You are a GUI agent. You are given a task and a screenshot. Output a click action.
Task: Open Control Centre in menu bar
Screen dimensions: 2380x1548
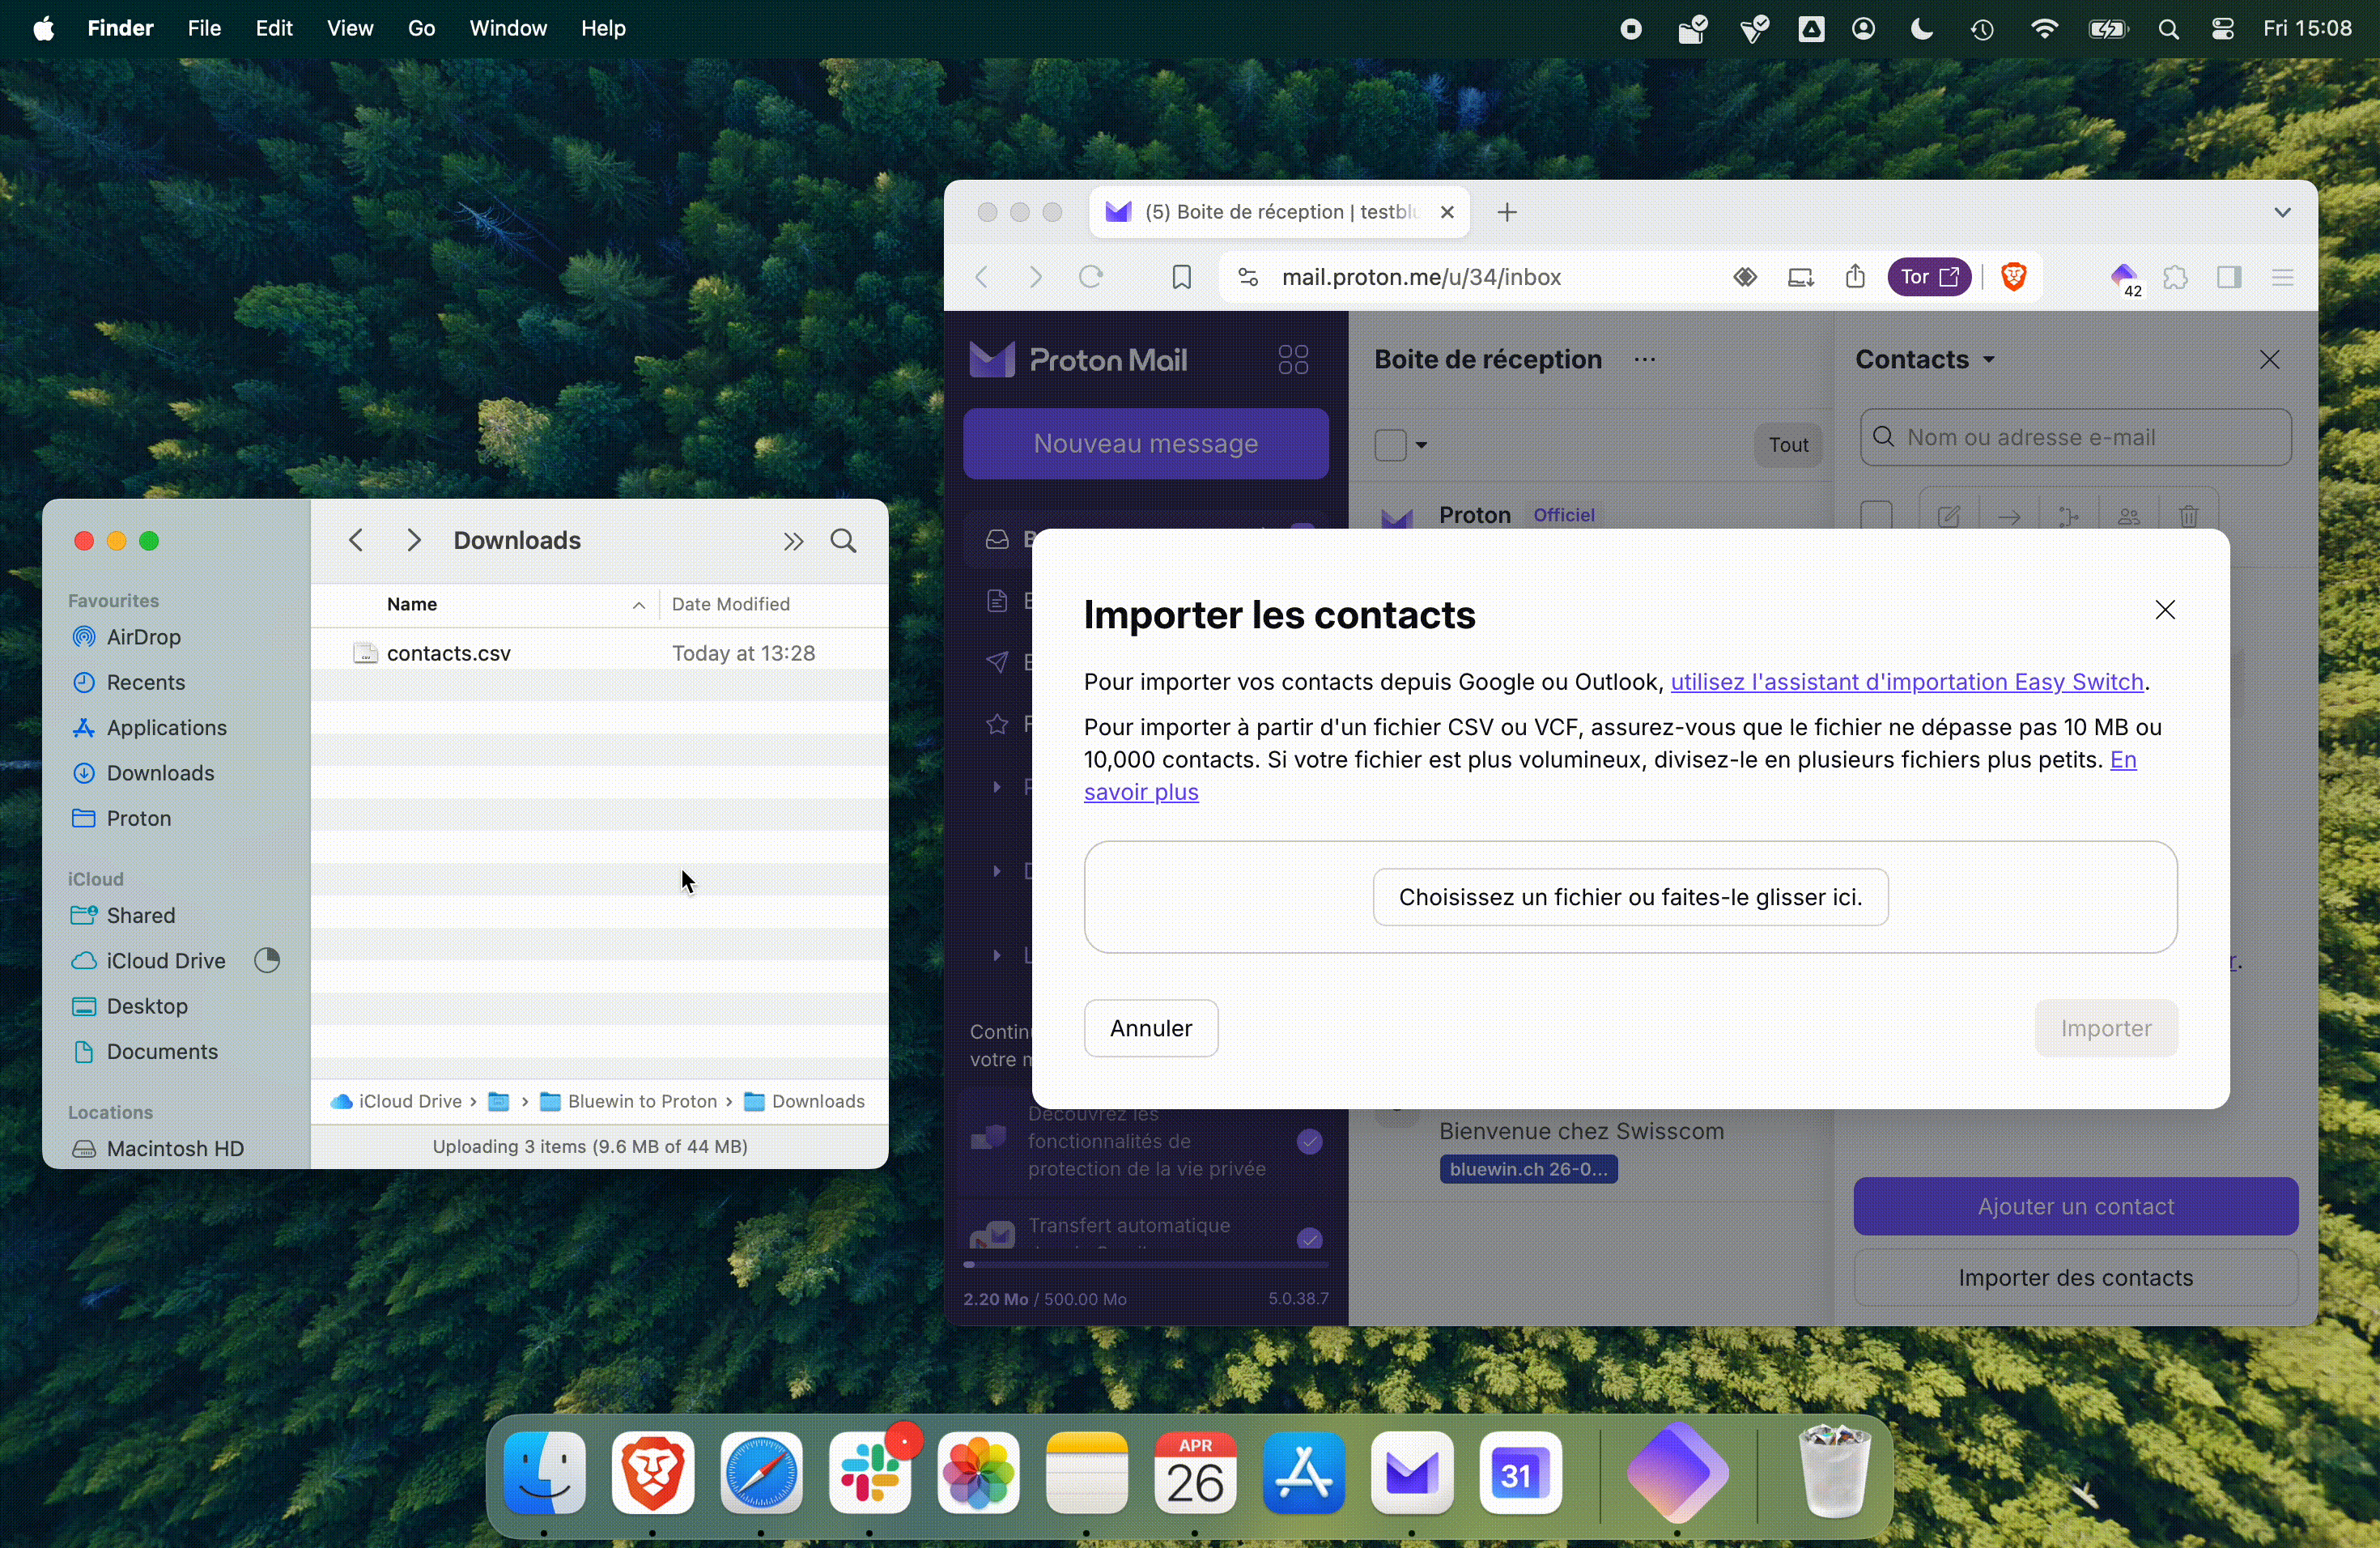[x=2222, y=29]
